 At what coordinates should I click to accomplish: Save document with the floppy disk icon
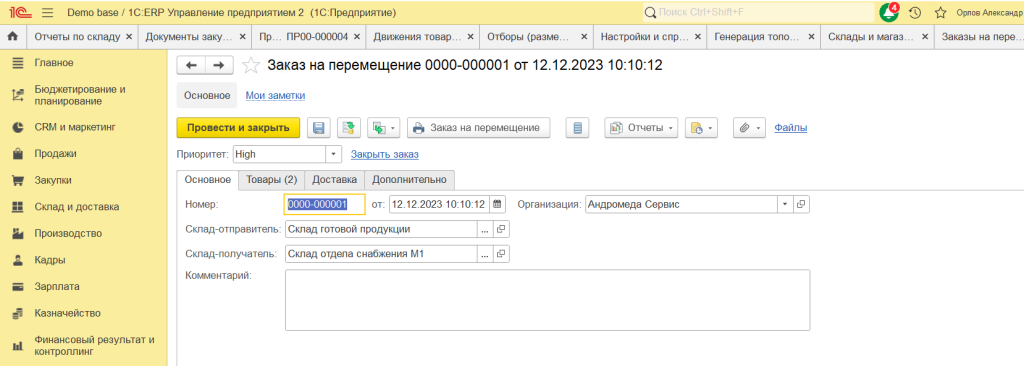click(319, 127)
